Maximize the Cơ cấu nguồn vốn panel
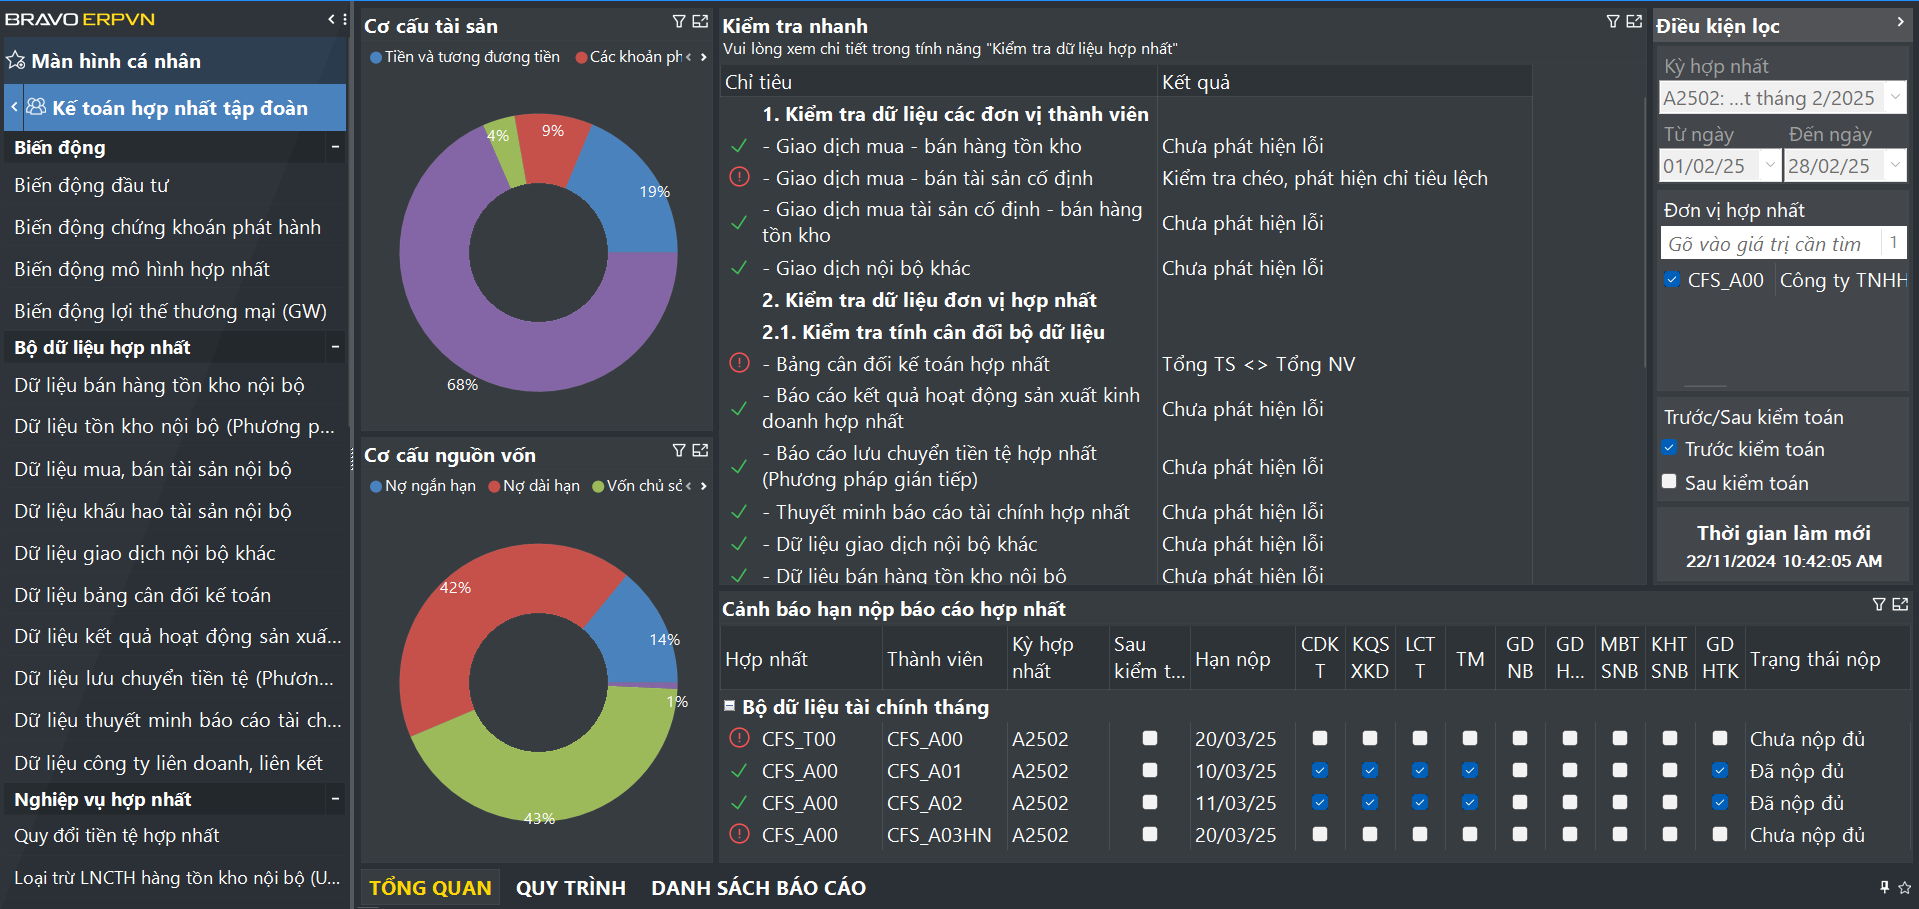 pyautogui.click(x=700, y=450)
